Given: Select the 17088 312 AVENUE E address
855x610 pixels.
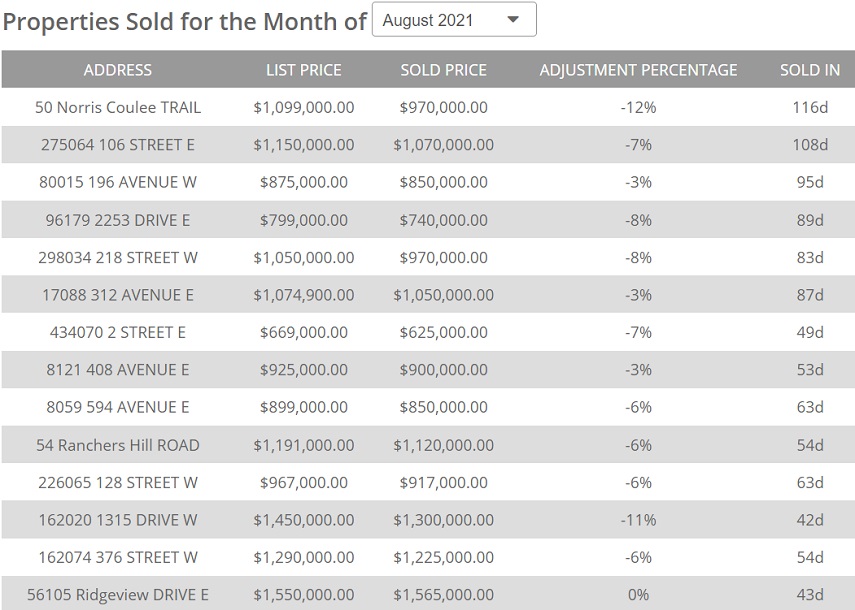Looking at the screenshot, I should pyautogui.click(x=118, y=295).
